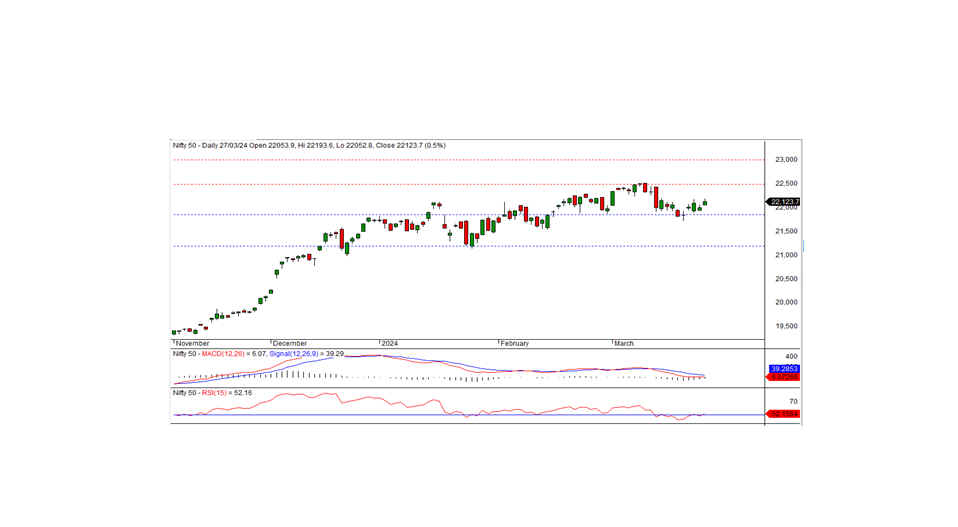Click the March date axis label

[624, 344]
